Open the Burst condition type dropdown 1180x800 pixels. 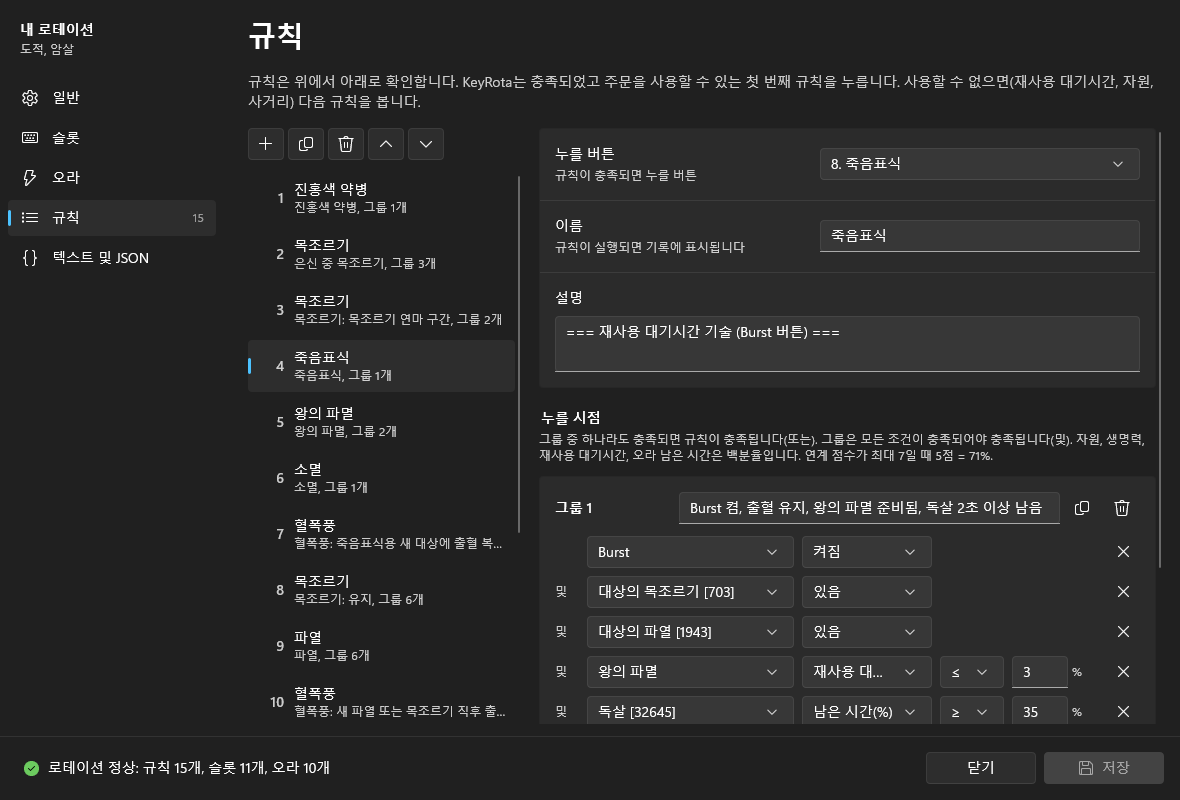tap(690, 552)
